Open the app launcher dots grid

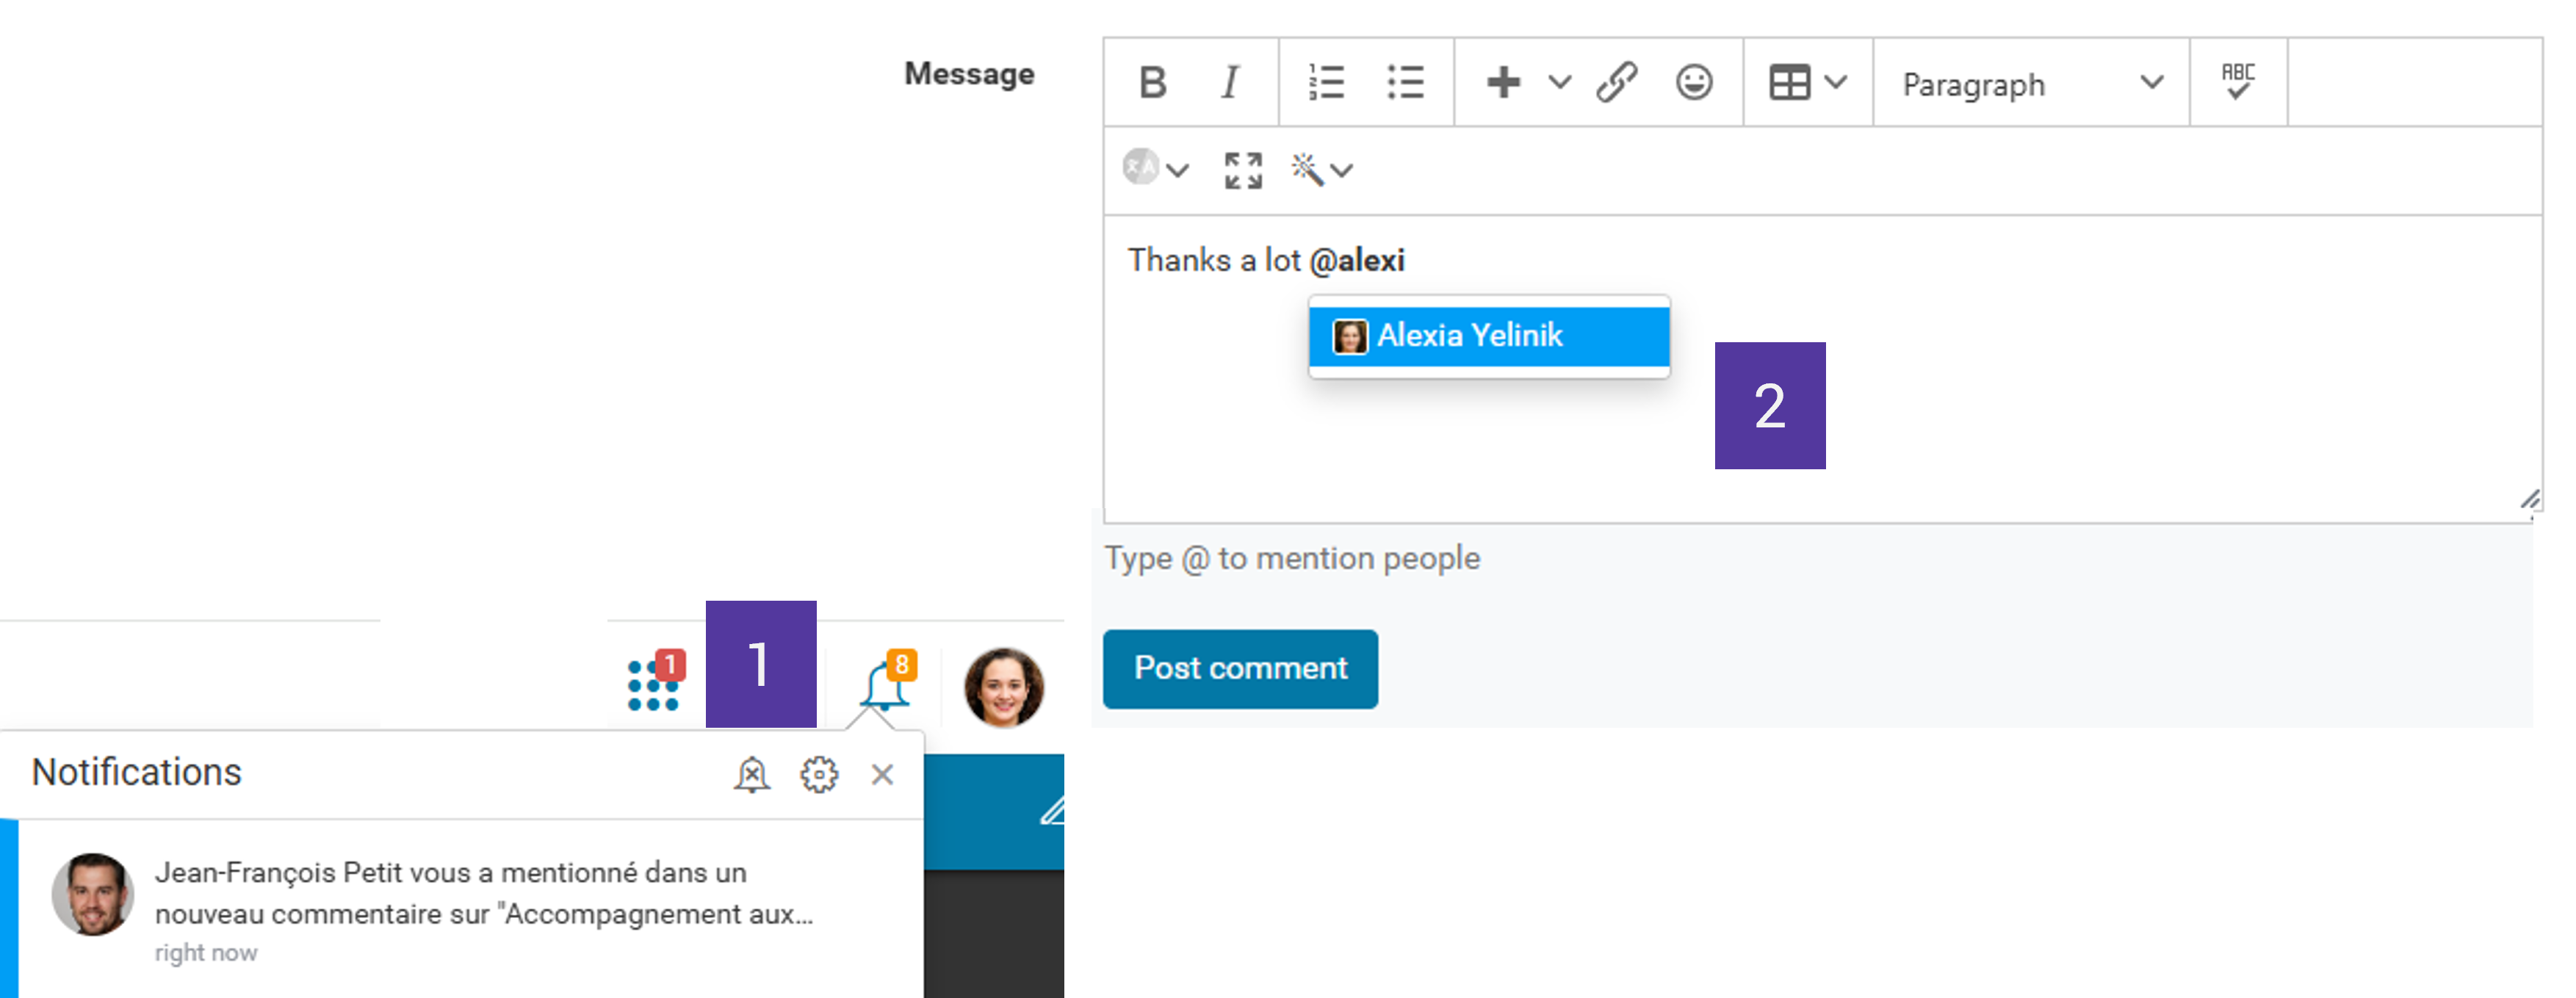coord(654,684)
